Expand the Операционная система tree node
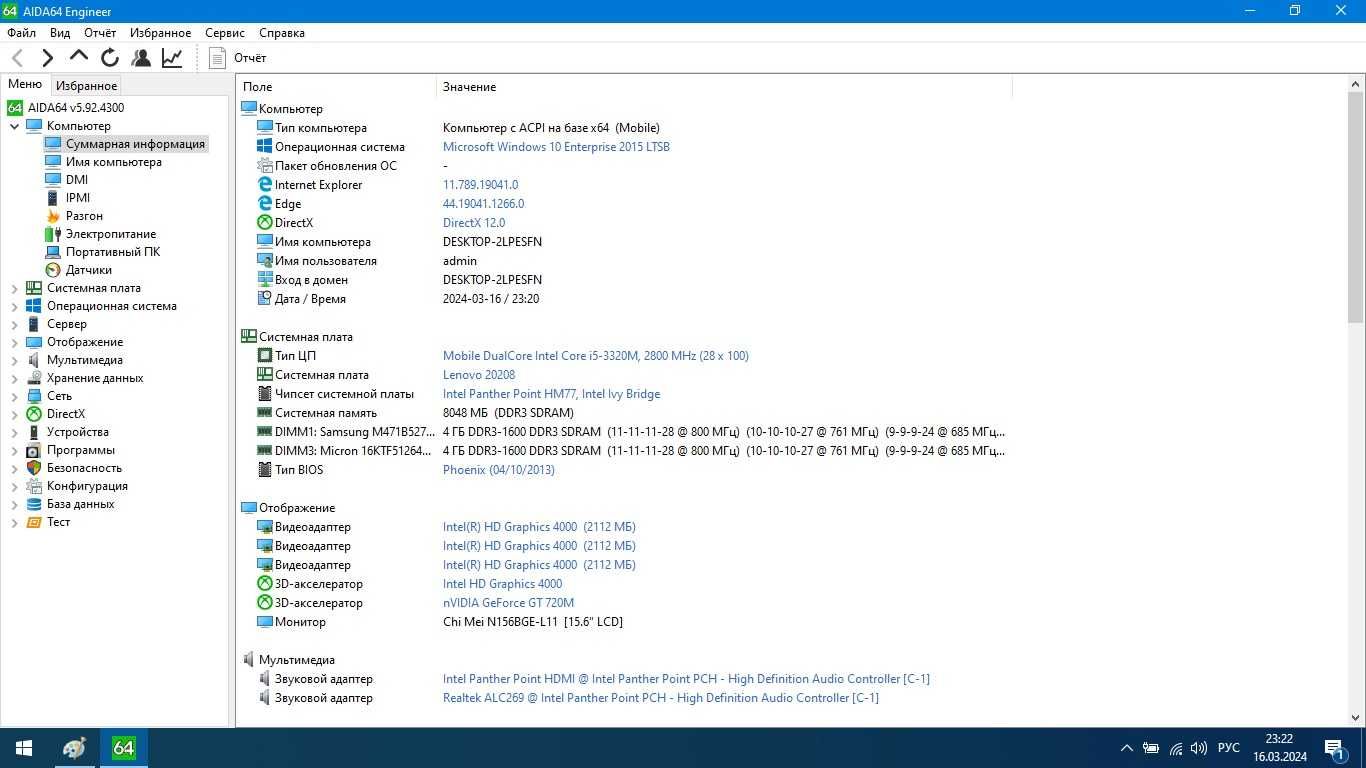This screenshot has width=1366, height=768. (15, 306)
